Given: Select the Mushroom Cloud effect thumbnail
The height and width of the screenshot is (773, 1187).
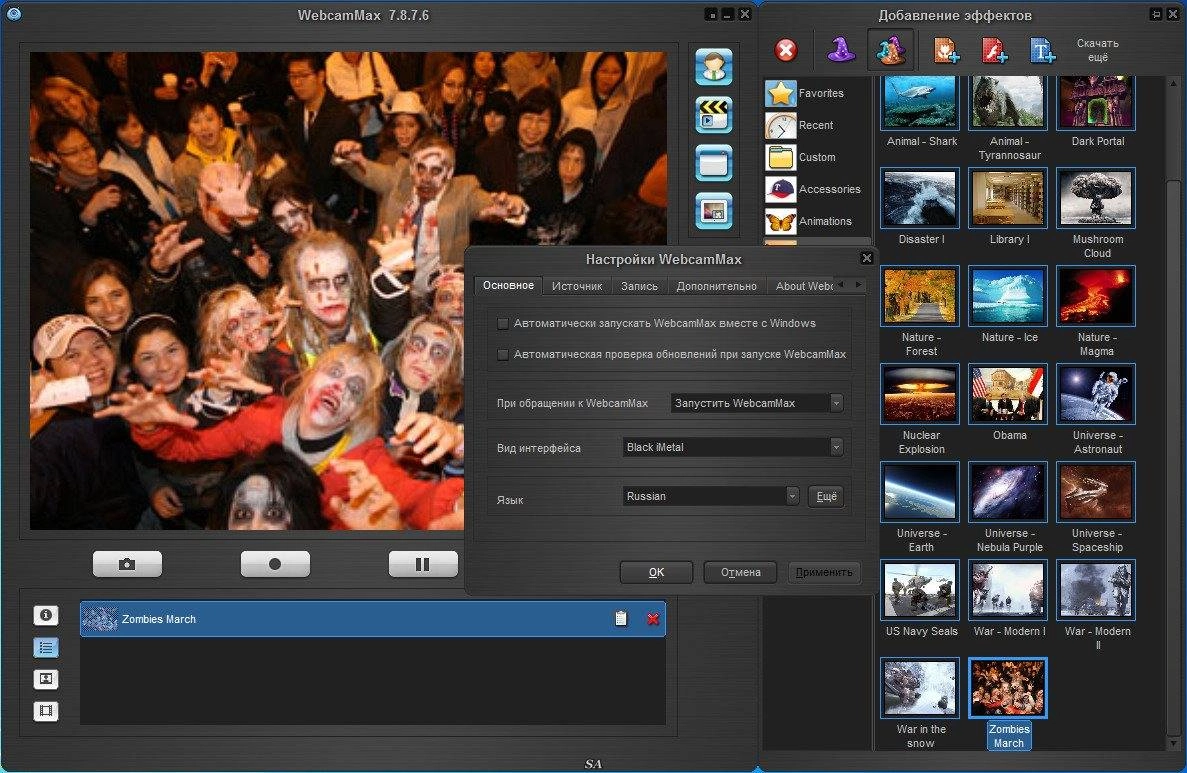Looking at the screenshot, I should coord(1095,198).
